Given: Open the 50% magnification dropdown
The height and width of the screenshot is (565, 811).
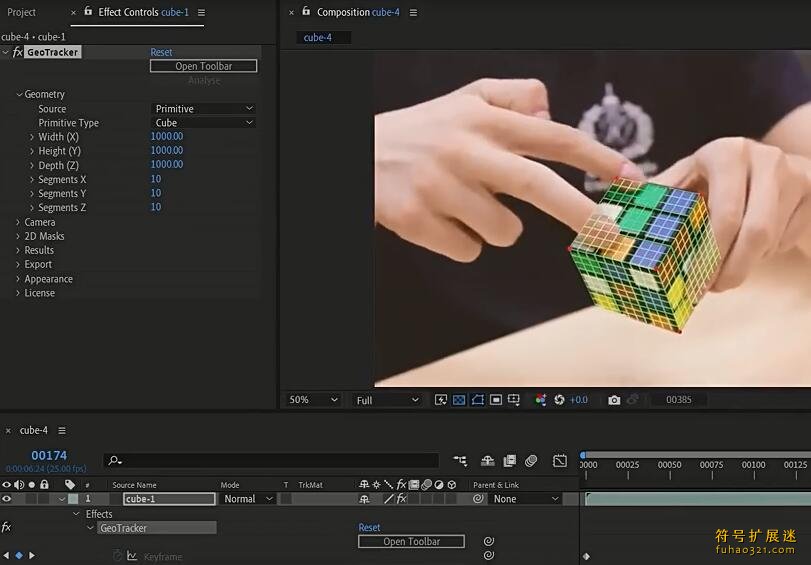Looking at the screenshot, I should click(x=313, y=400).
